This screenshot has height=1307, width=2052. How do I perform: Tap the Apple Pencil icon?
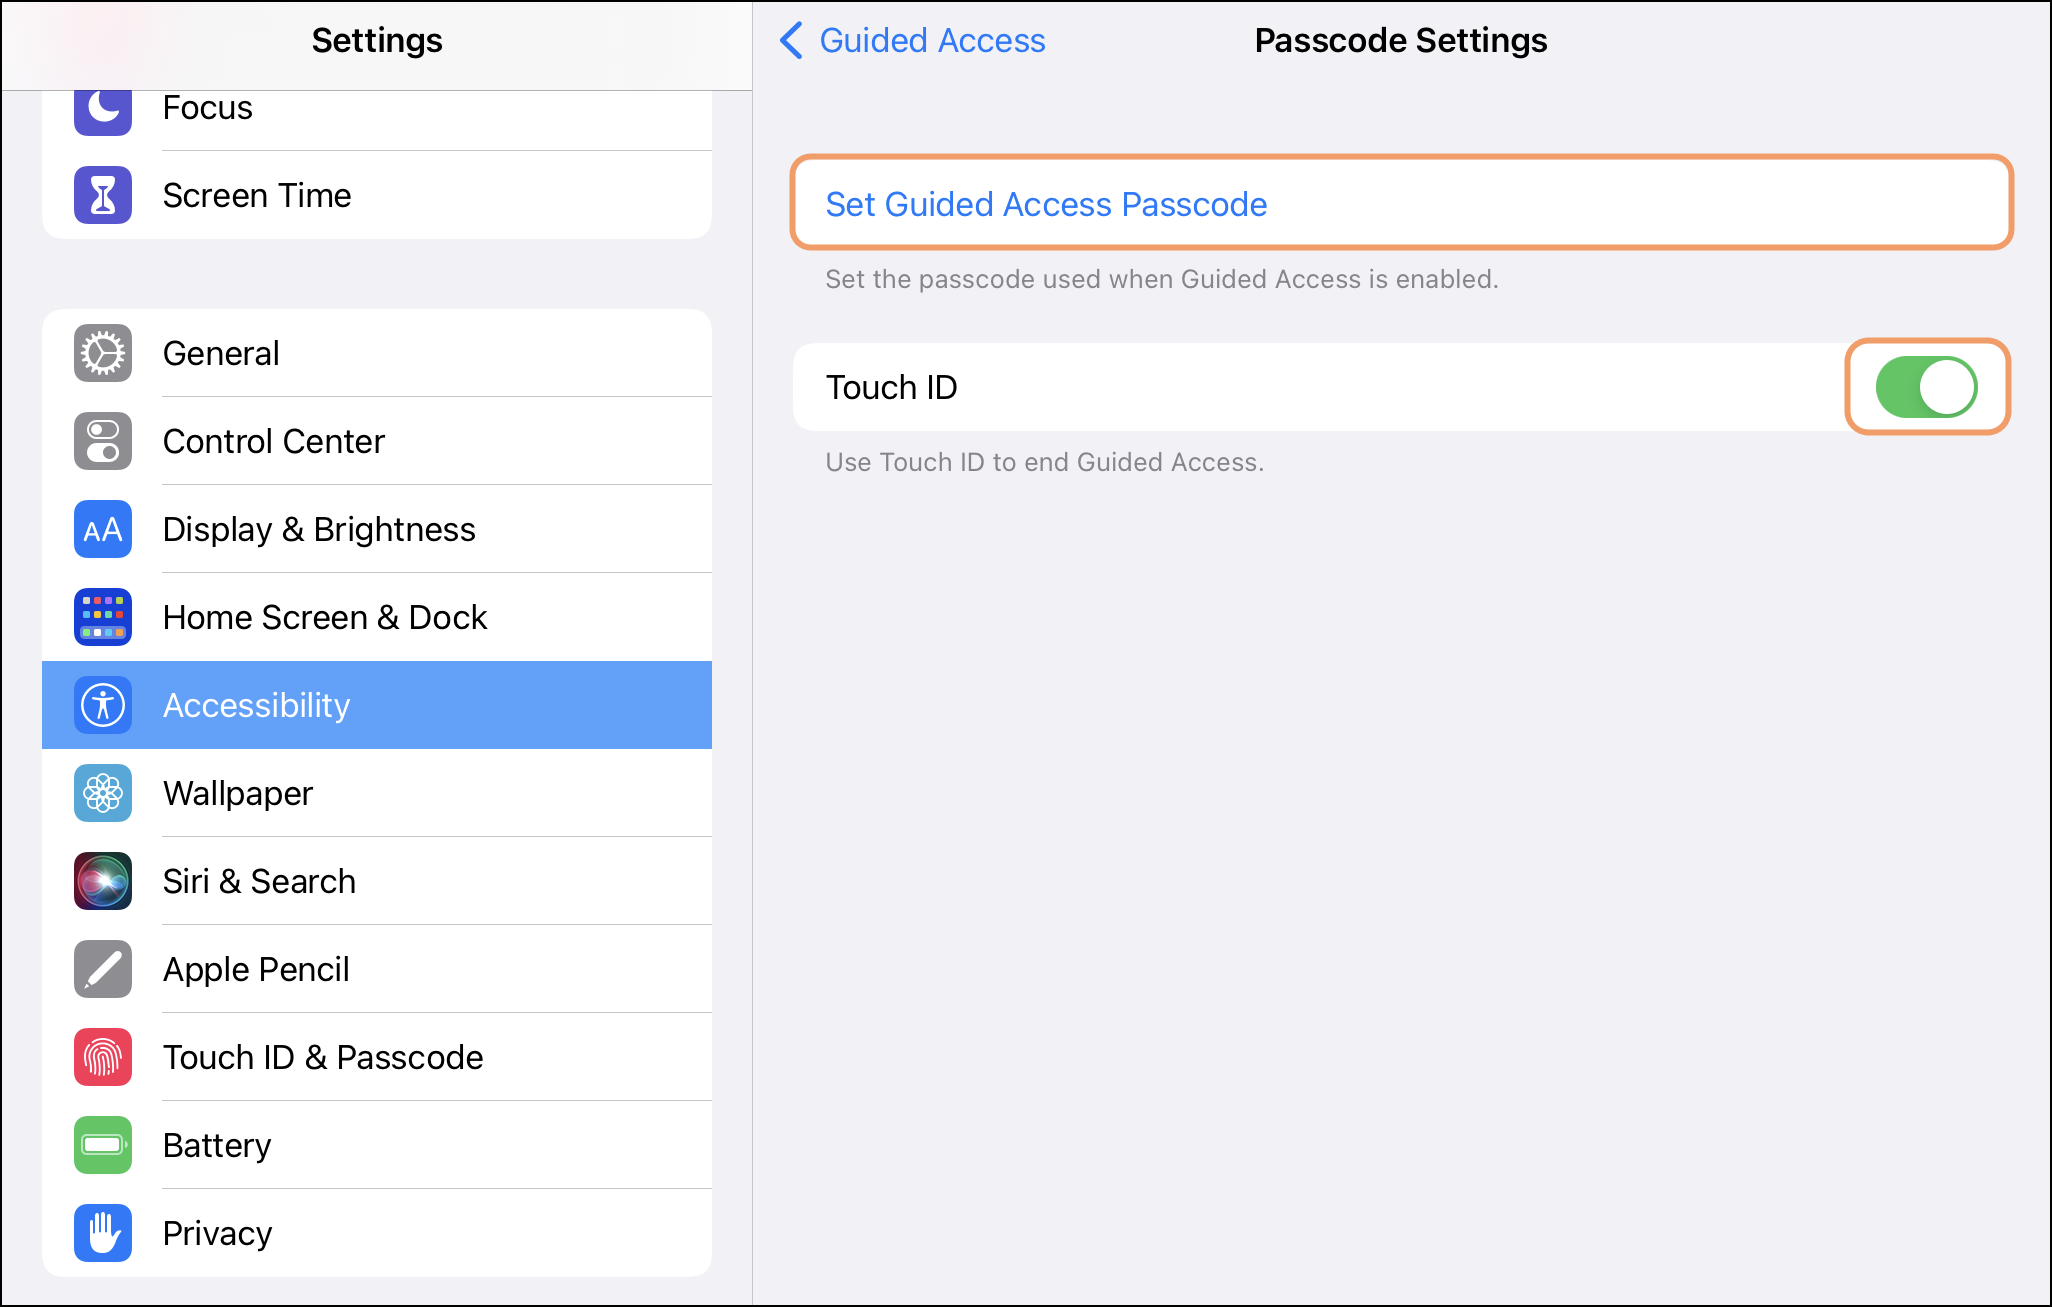click(x=103, y=969)
